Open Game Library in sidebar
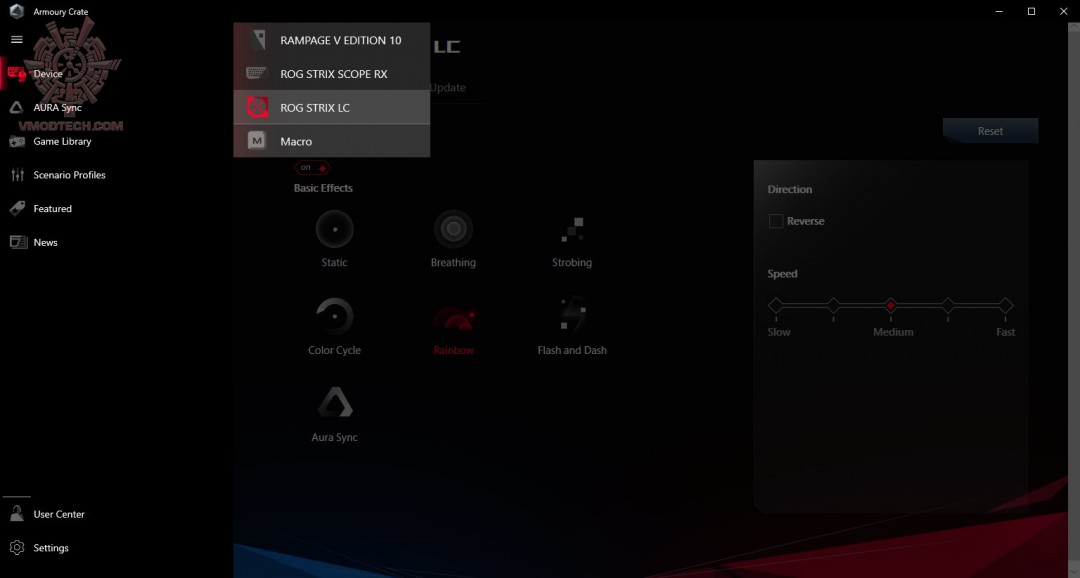Image resolution: width=1080 pixels, height=578 pixels. tap(62, 141)
